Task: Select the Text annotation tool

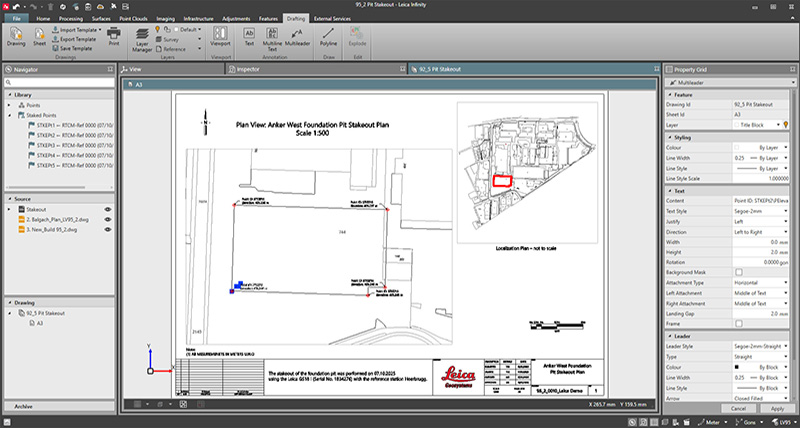Action: [x=250, y=36]
